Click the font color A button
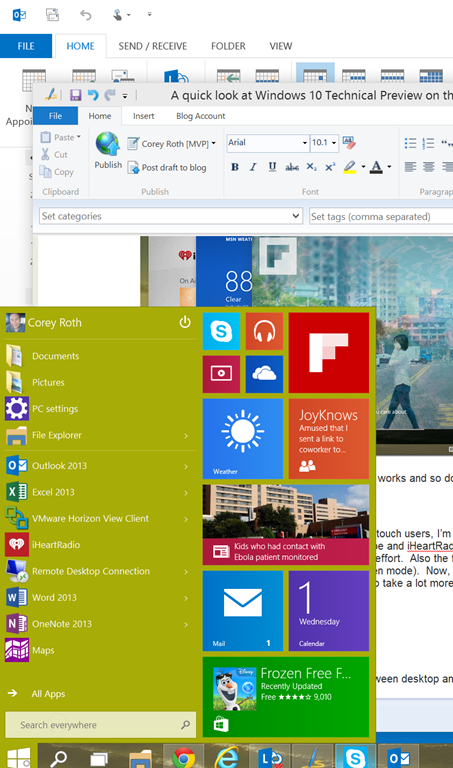This screenshot has width=453, height=768. click(376, 167)
